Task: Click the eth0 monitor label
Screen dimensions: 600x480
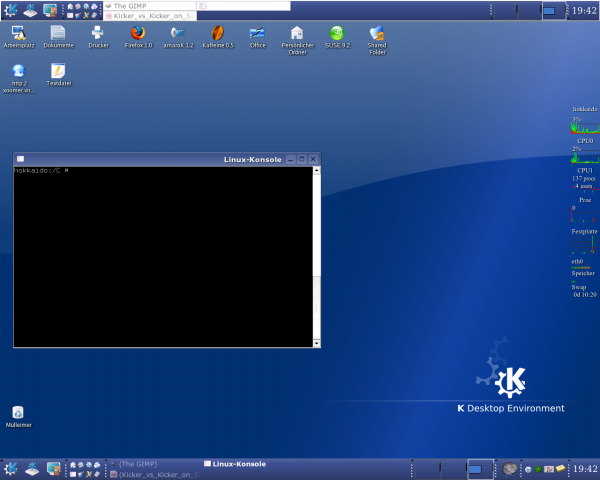Action: [577, 261]
